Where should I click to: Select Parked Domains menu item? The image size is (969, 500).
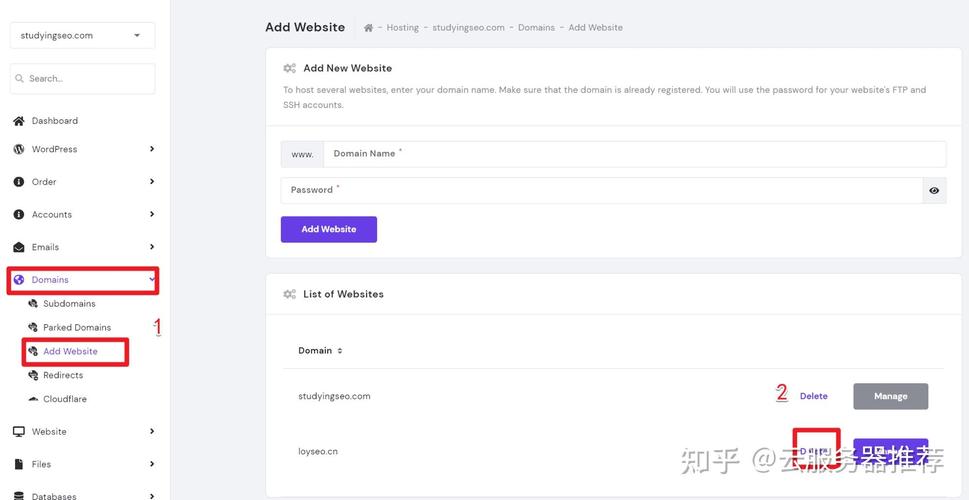tap(76, 328)
